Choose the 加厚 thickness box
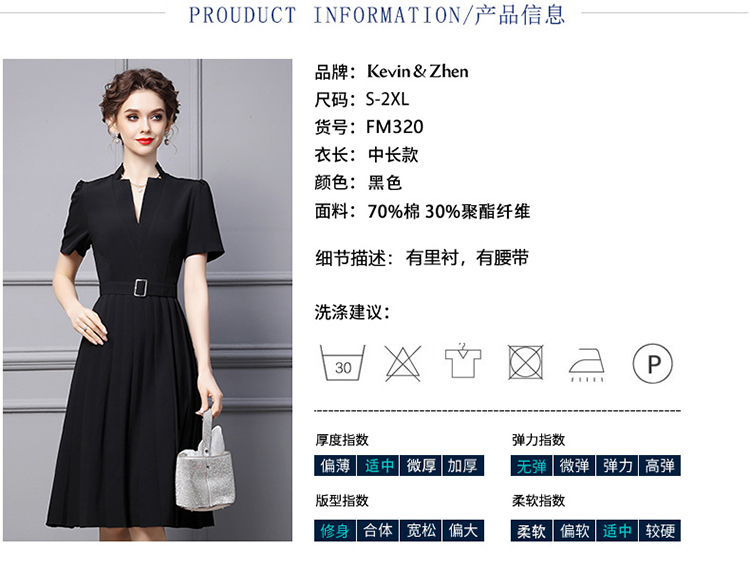 463,465
